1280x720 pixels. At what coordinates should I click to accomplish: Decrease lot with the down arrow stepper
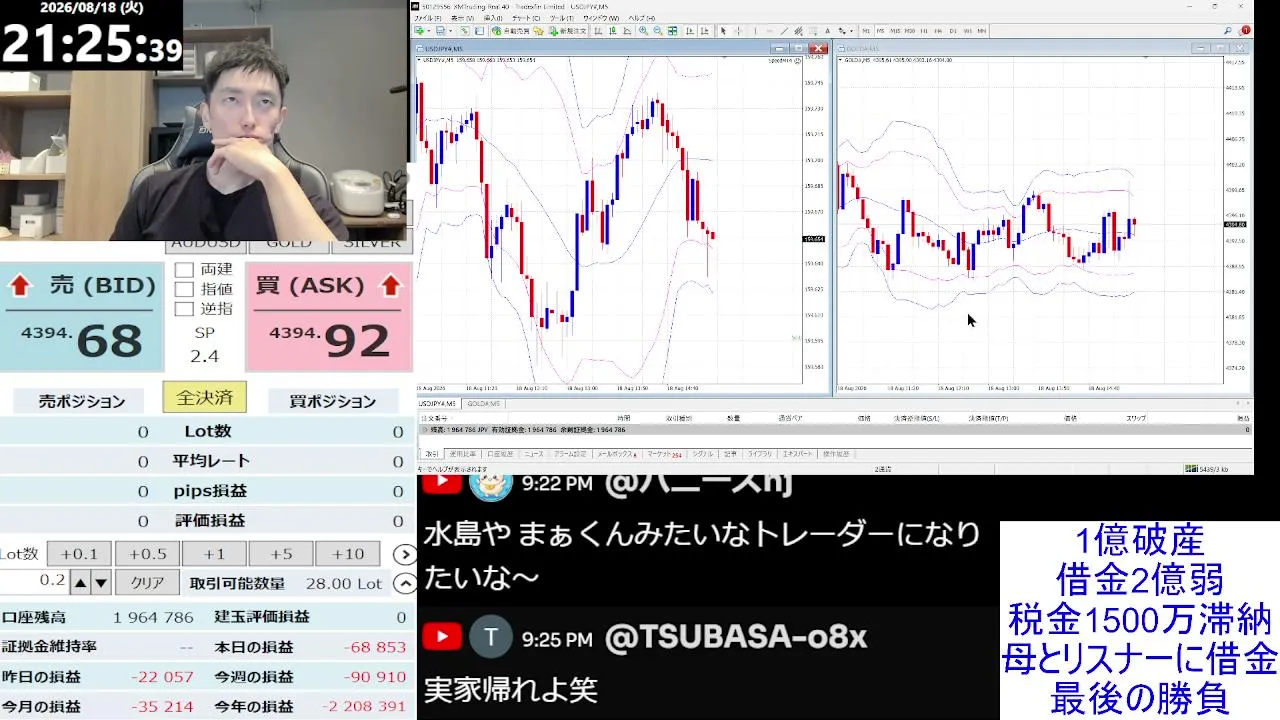(101, 582)
